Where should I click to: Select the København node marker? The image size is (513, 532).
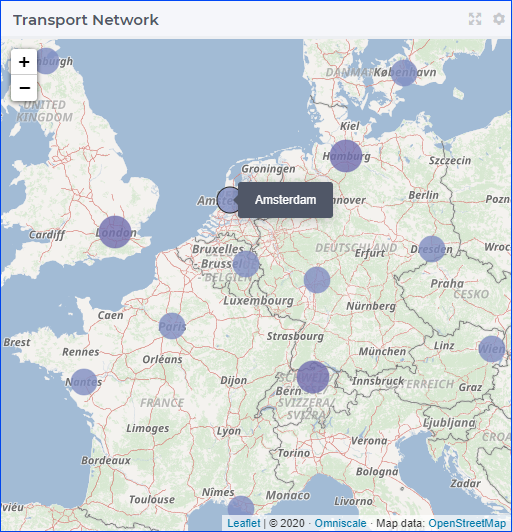pos(404,73)
